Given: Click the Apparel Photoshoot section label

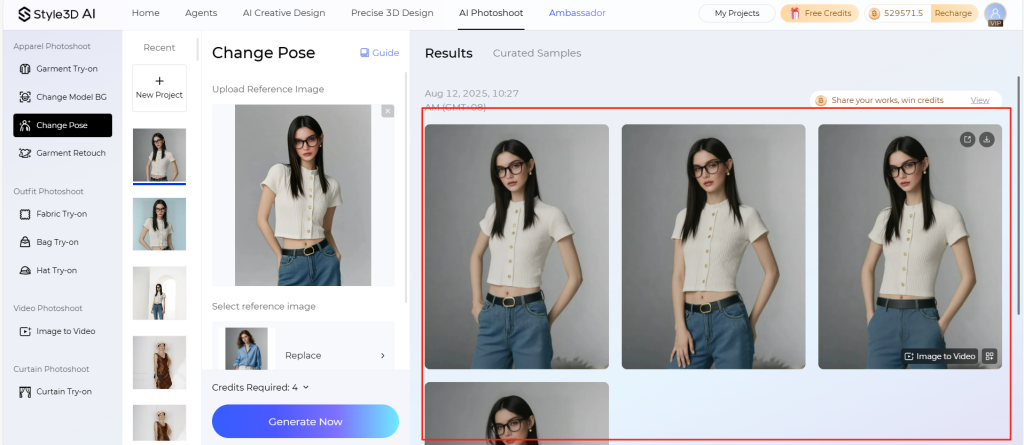Looking at the screenshot, I should (52, 46).
